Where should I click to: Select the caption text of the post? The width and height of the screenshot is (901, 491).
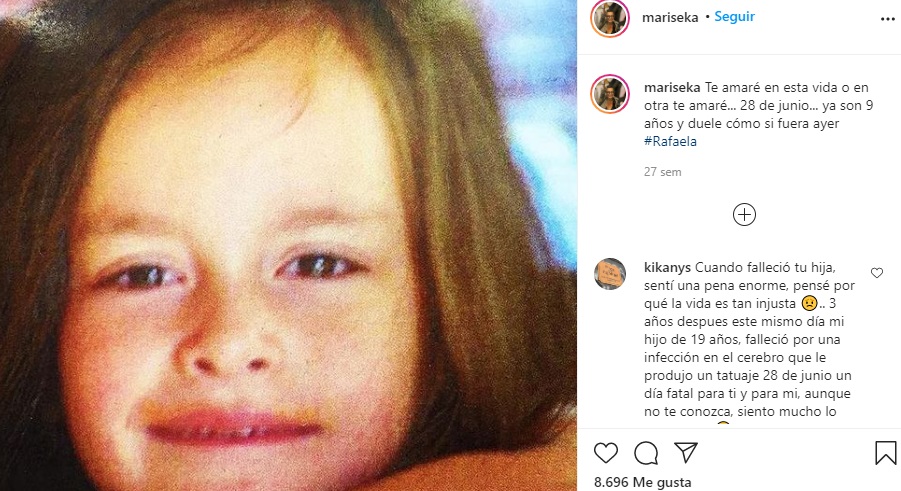tap(758, 114)
